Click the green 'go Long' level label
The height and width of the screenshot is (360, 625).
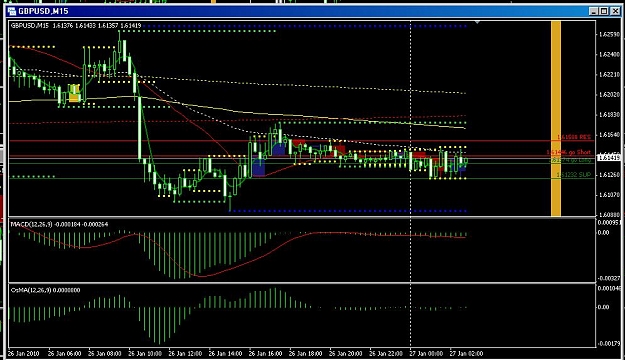click(x=571, y=160)
